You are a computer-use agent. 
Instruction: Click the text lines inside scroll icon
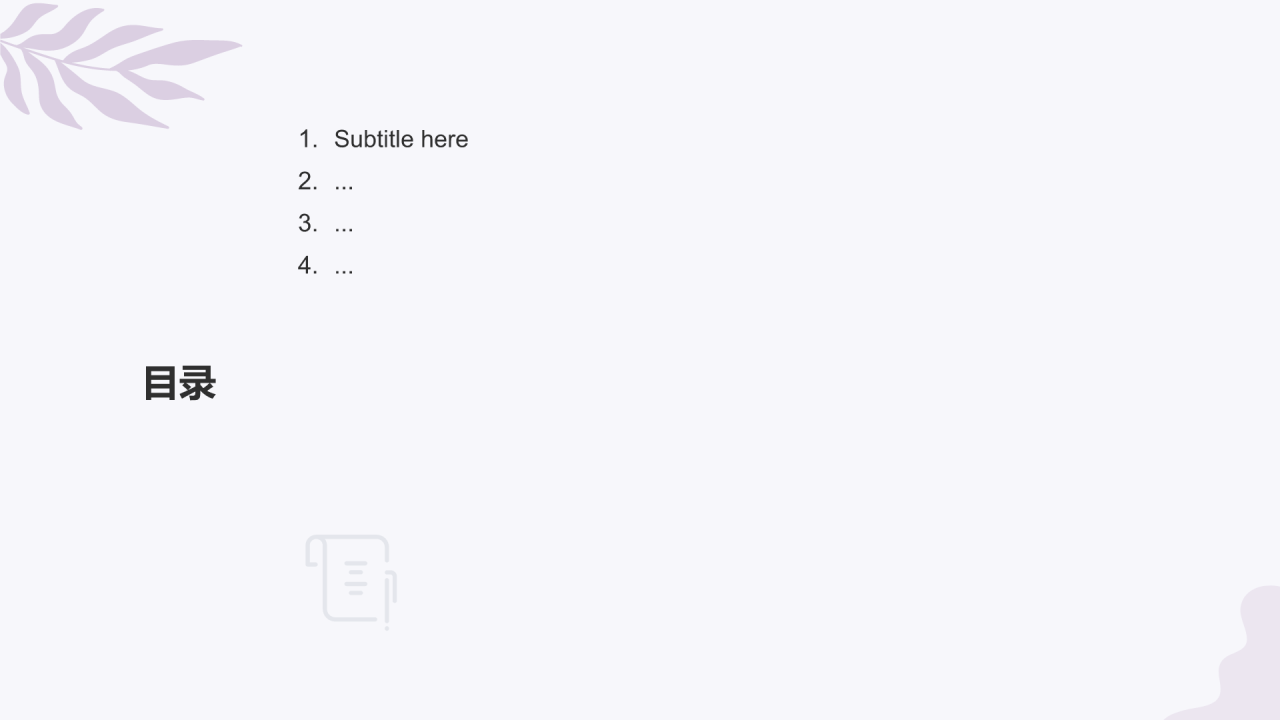click(x=356, y=577)
